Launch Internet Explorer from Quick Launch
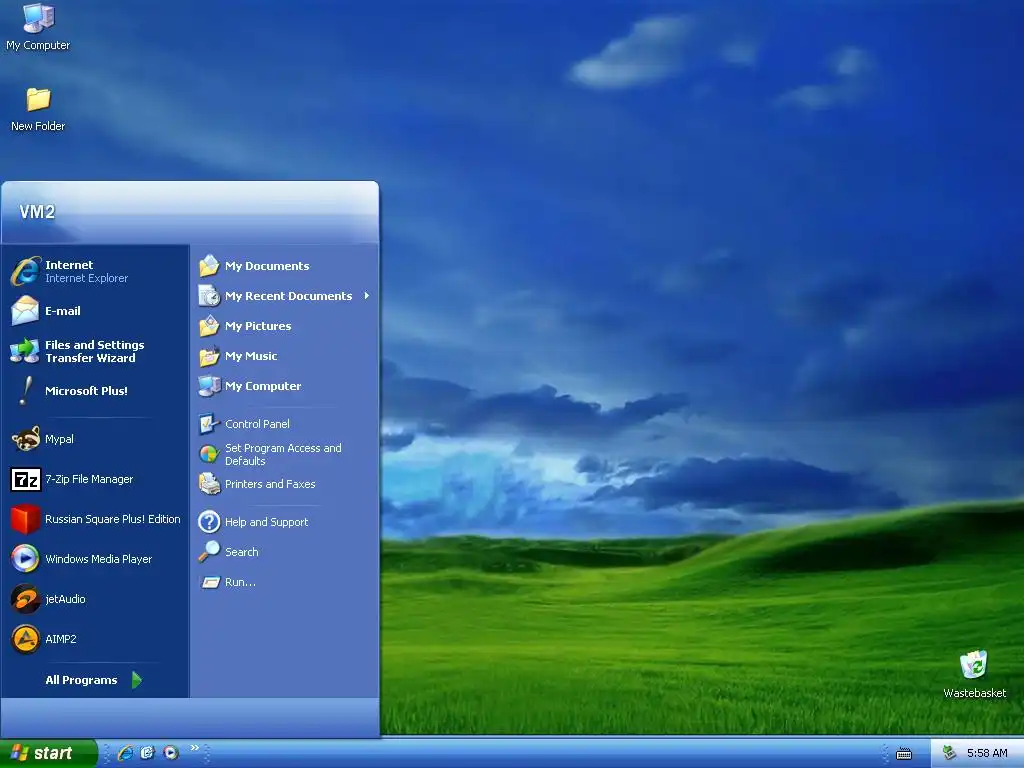The width and height of the screenshot is (1024, 768). click(125, 753)
